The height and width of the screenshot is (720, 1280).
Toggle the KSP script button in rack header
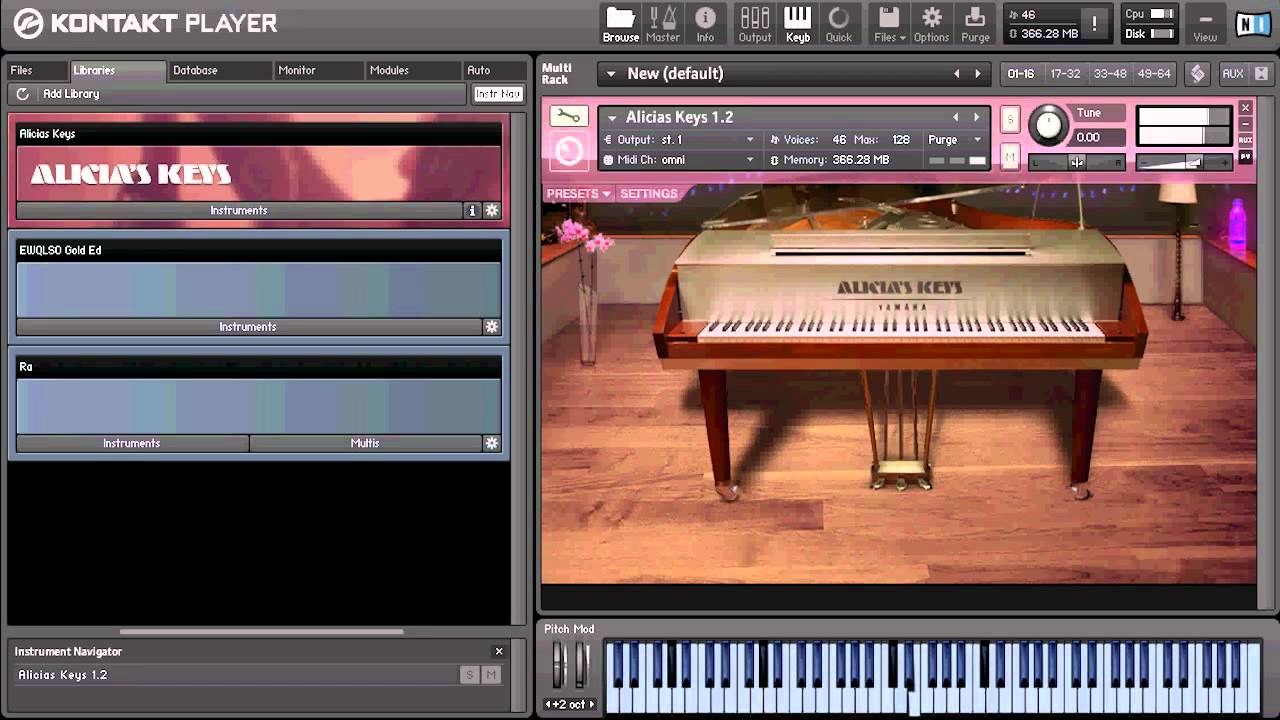click(1197, 74)
